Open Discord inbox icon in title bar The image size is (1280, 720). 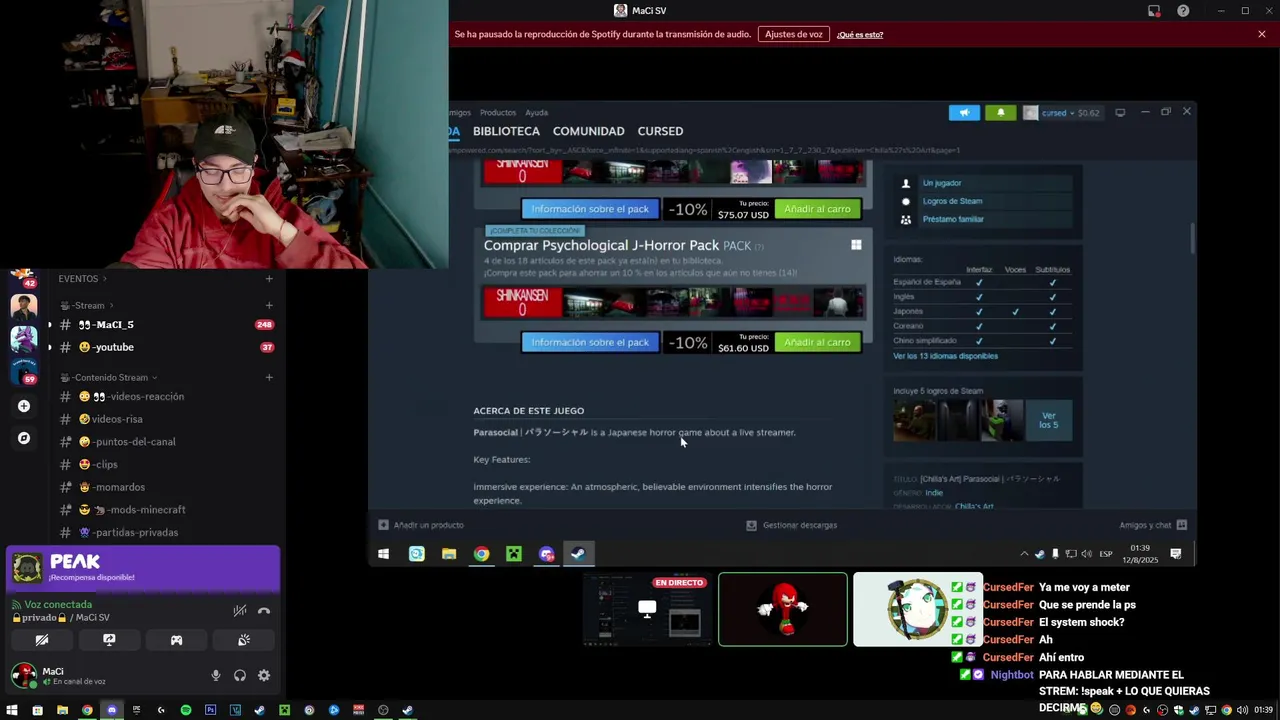tap(1154, 11)
